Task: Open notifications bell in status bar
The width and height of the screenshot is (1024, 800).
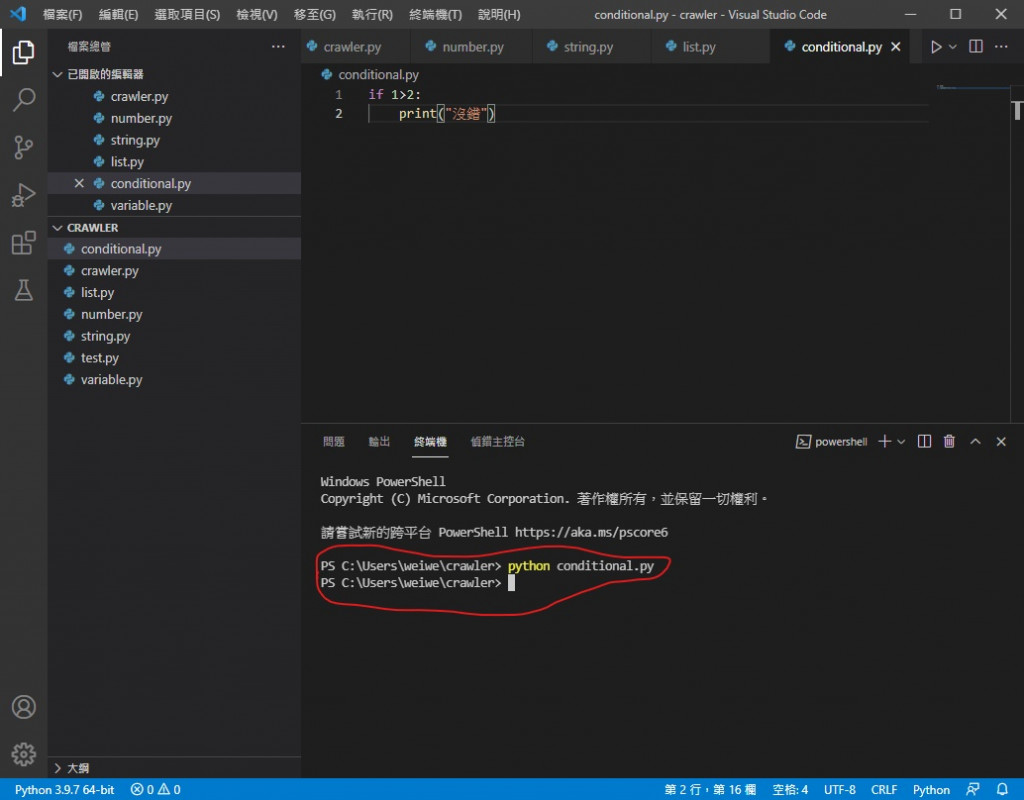Action: 1002,790
